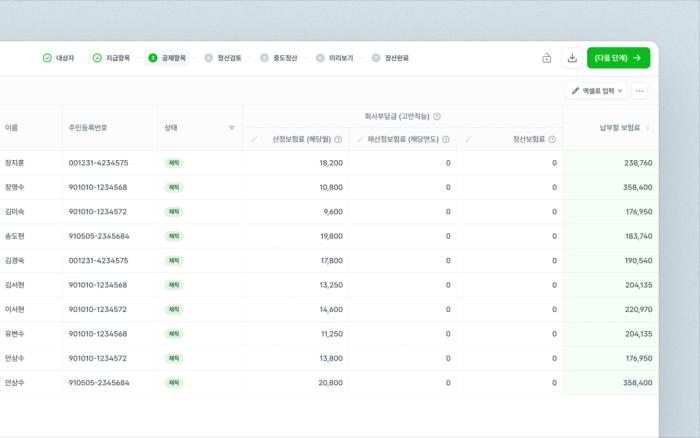Image resolution: width=700 pixels, height=438 pixels.
Task: Click help icon next to 회사부담금 (고안직능)
Action: [x=437, y=117]
